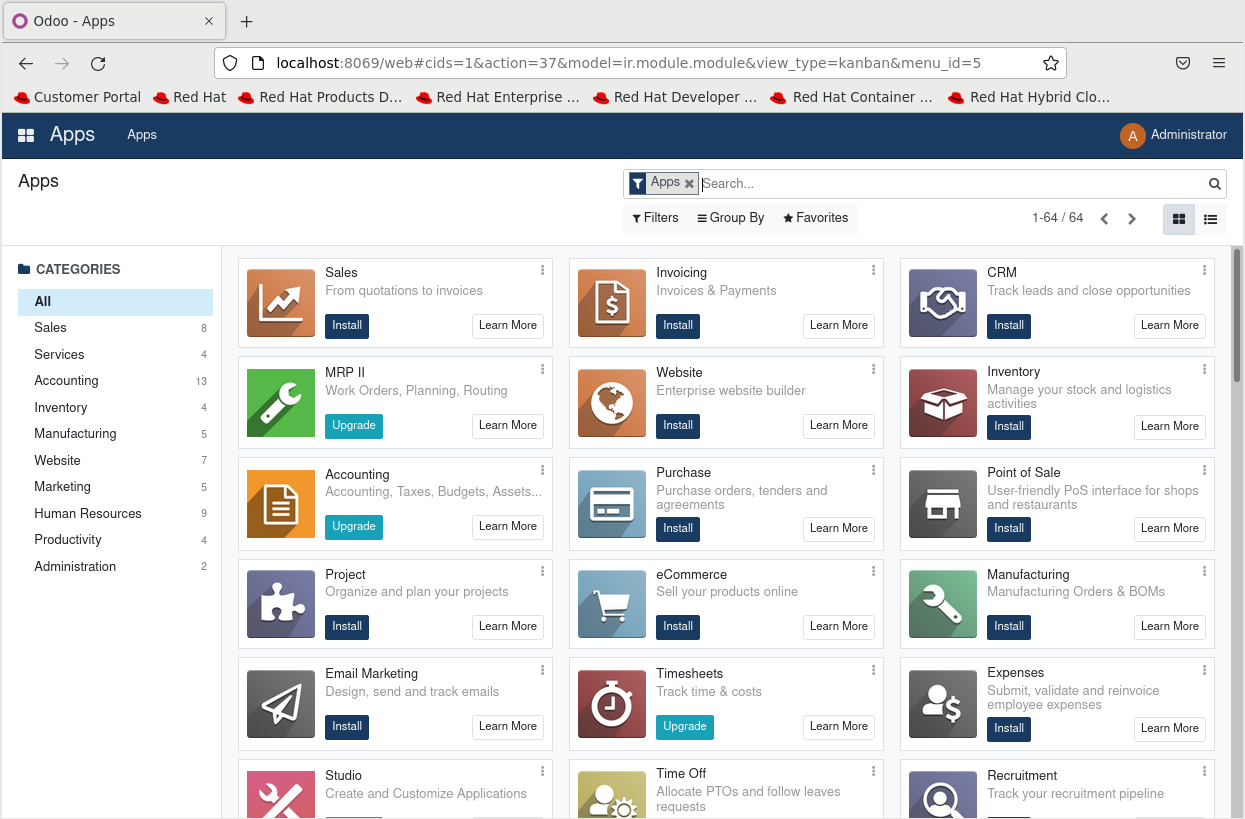The height and width of the screenshot is (819, 1245).
Task: Install the Inventory app
Action: [x=1009, y=427]
